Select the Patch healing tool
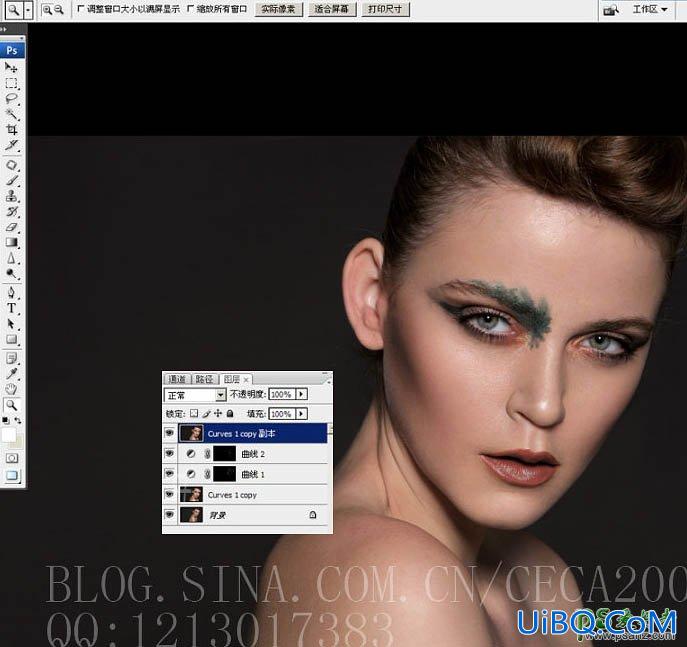 (11, 165)
